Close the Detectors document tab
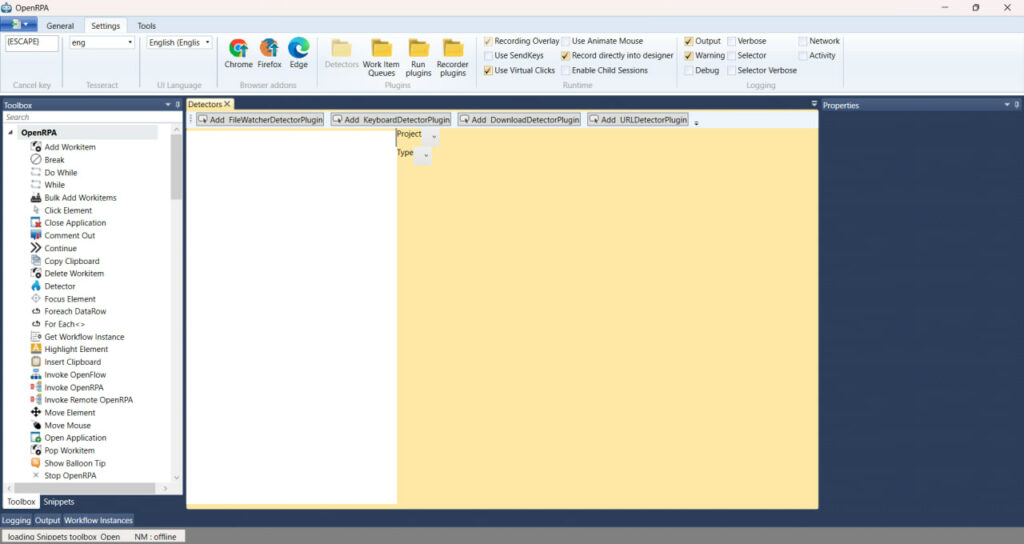The width and height of the screenshot is (1024, 544). point(227,104)
